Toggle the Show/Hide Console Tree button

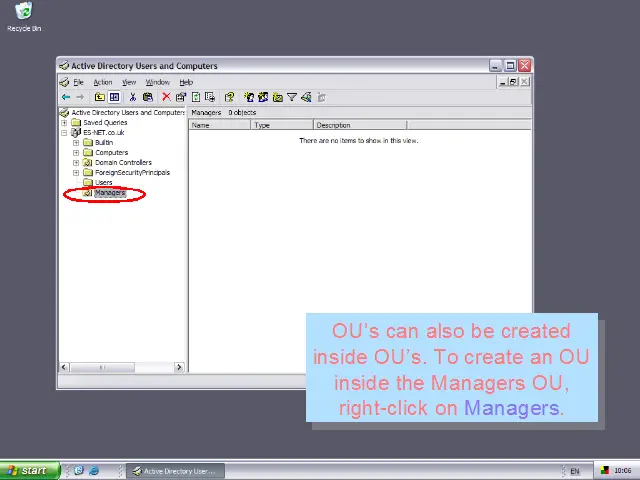[x=114, y=97]
